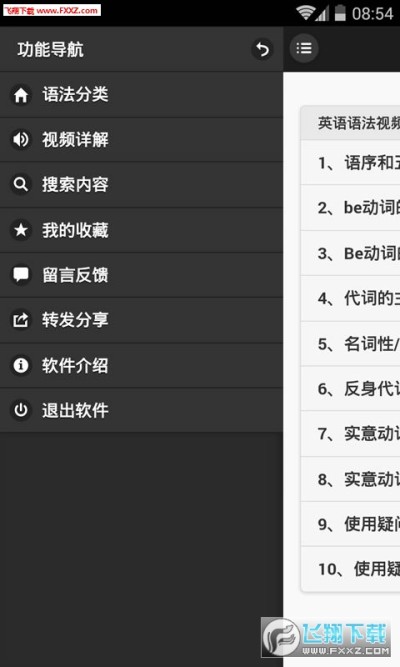
Task: Open the 视频详解 menu item
Action: (x=141, y=140)
